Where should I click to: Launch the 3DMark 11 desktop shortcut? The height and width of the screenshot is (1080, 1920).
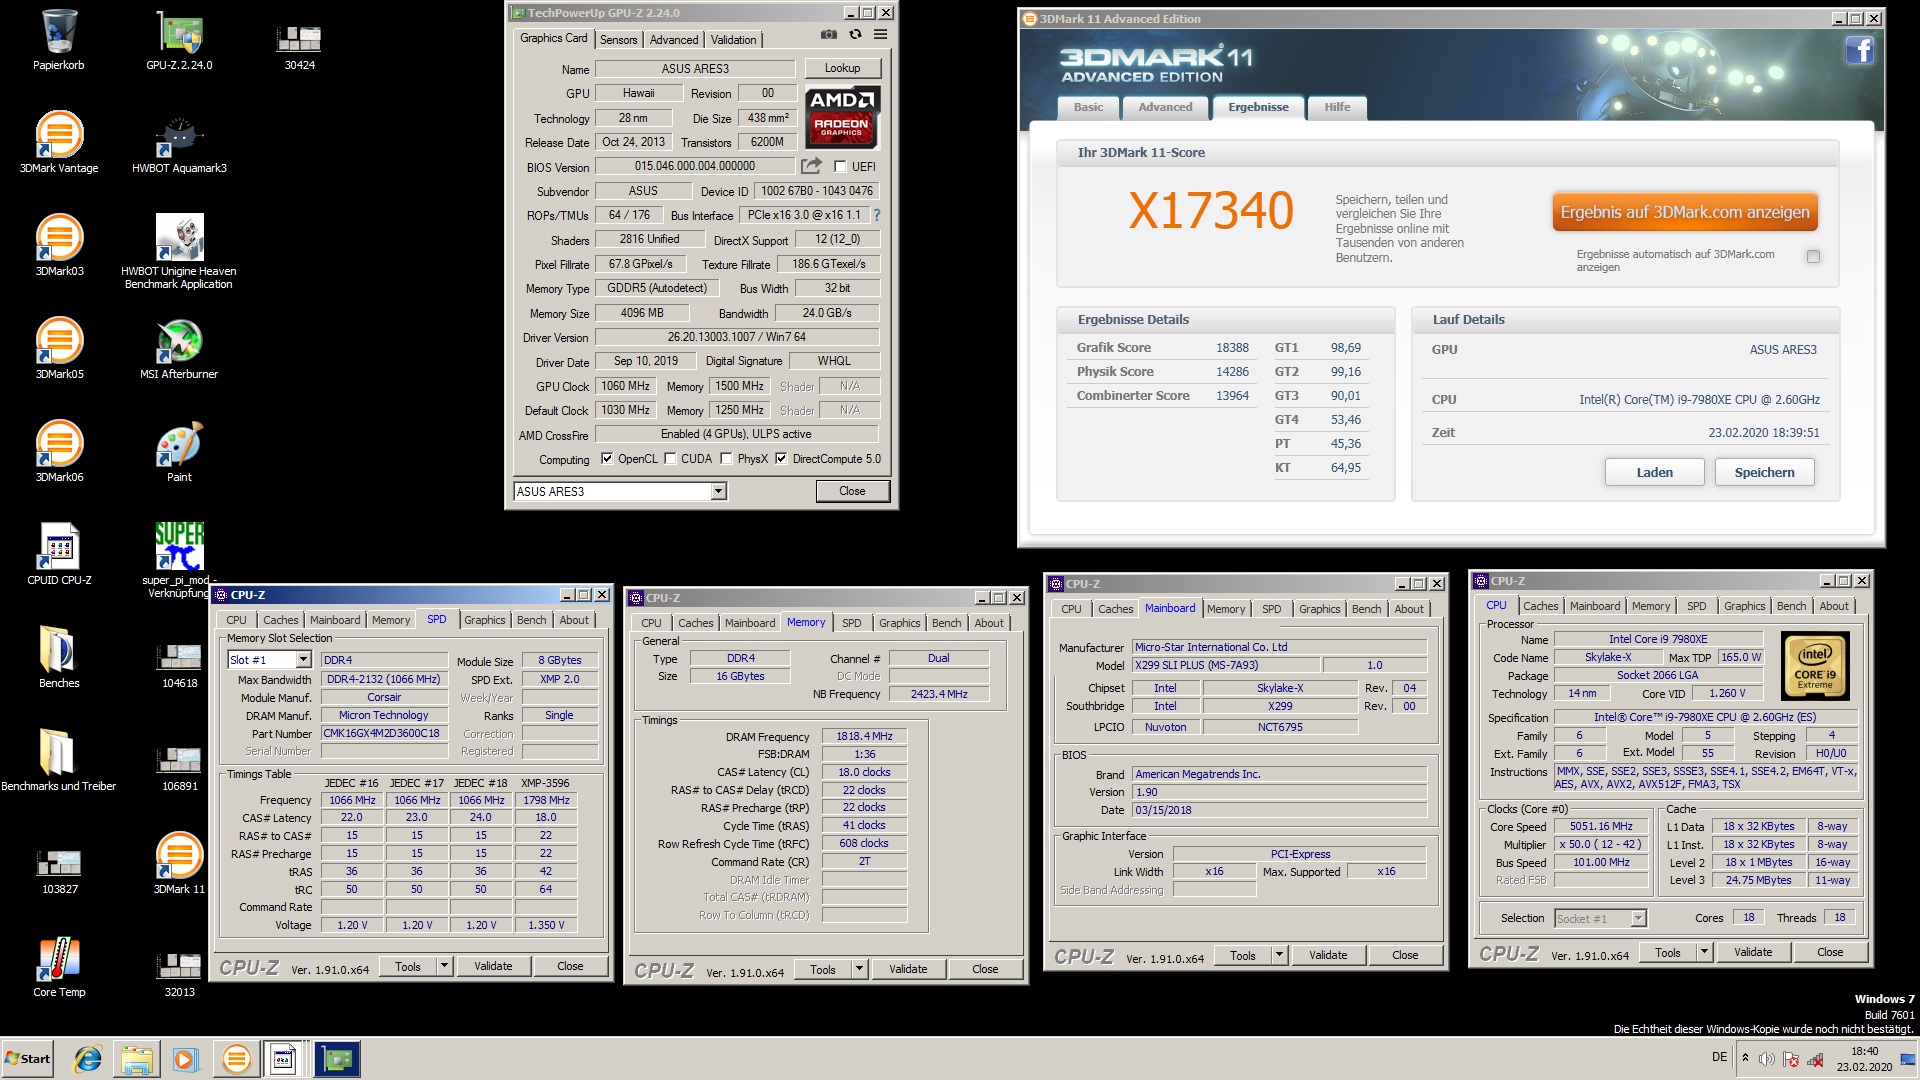(179, 863)
